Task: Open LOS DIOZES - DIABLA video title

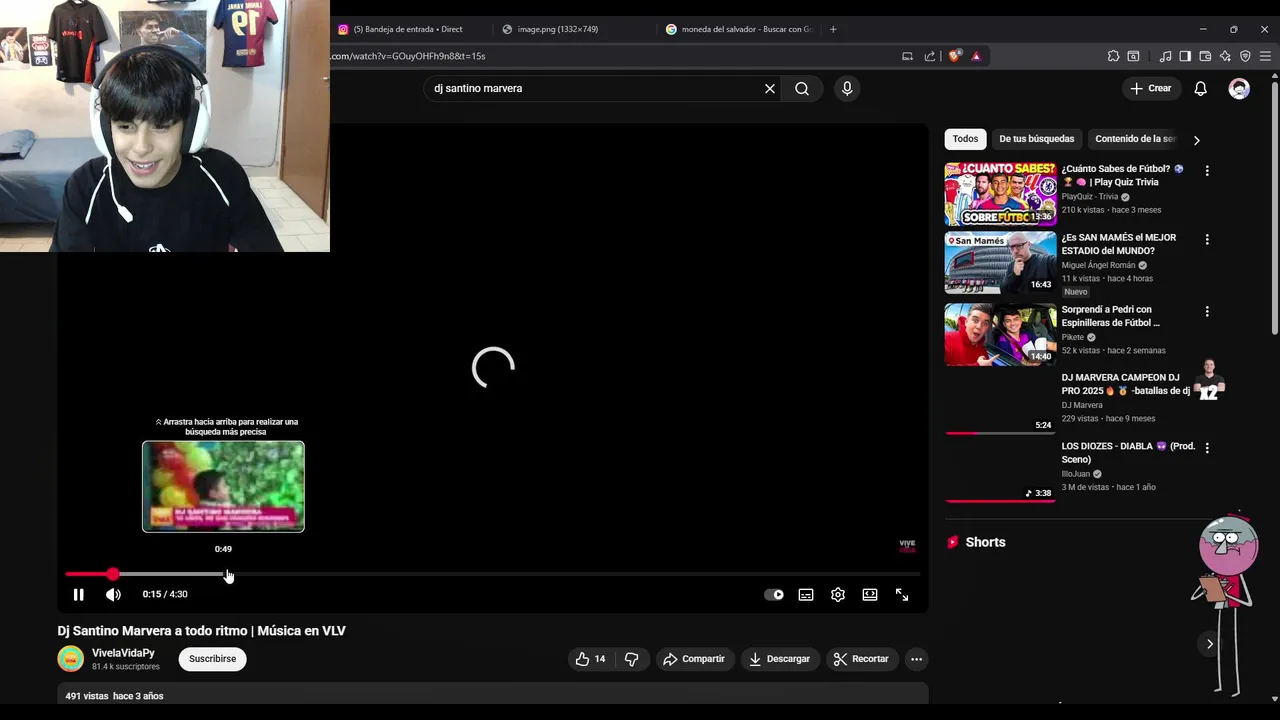Action: coord(1128,452)
